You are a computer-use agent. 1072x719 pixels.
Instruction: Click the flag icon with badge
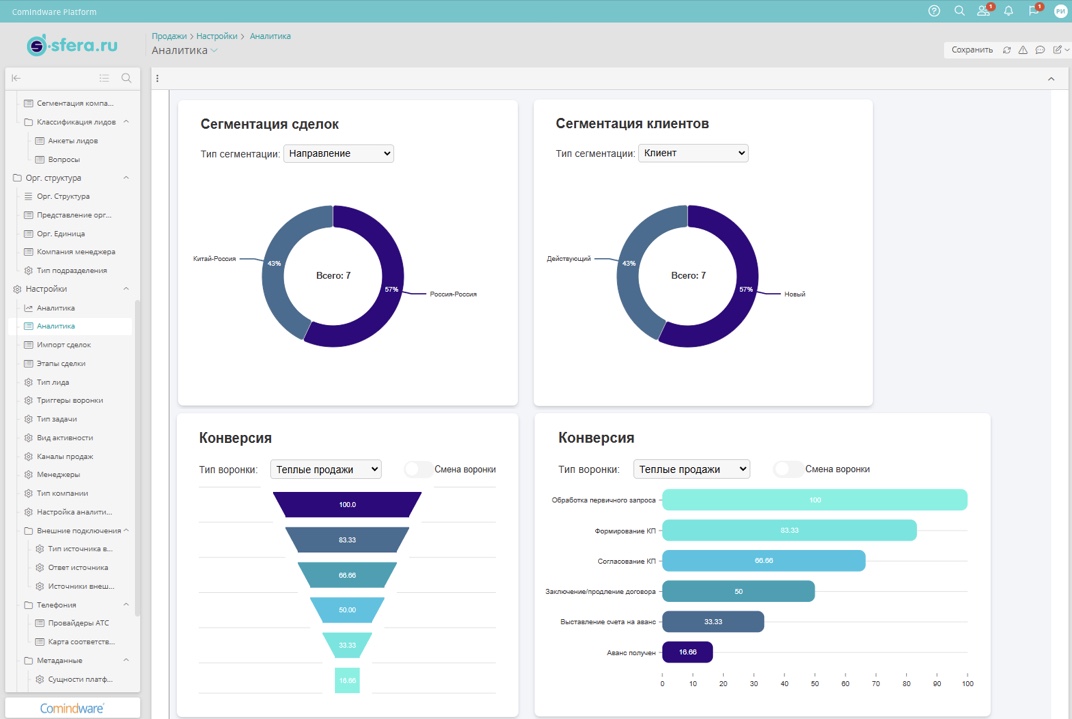[x=1034, y=11]
